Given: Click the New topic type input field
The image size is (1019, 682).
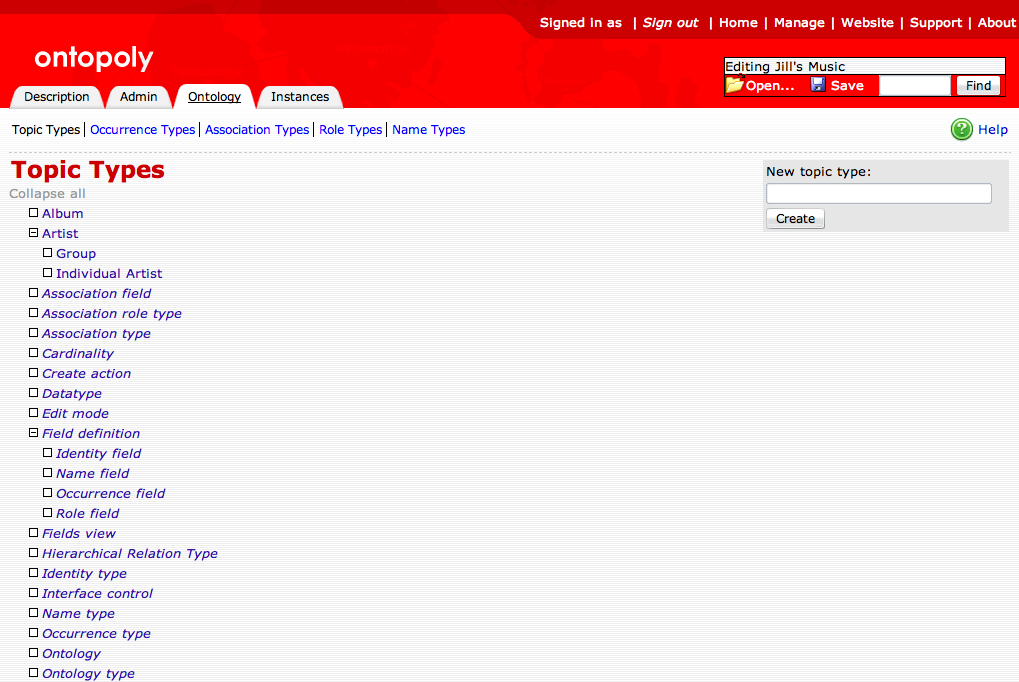Looking at the screenshot, I should click(x=877, y=193).
